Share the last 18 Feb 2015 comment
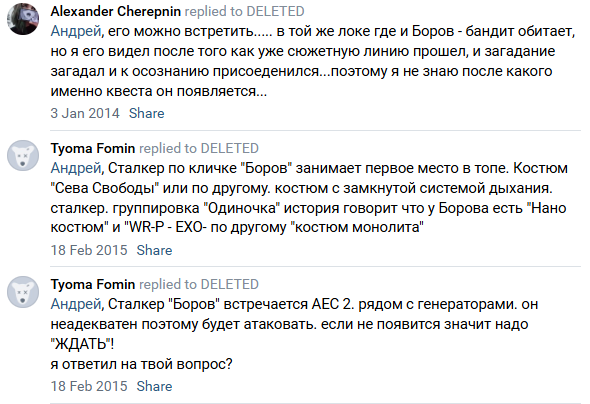The image size is (590, 404). click(x=154, y=386)
